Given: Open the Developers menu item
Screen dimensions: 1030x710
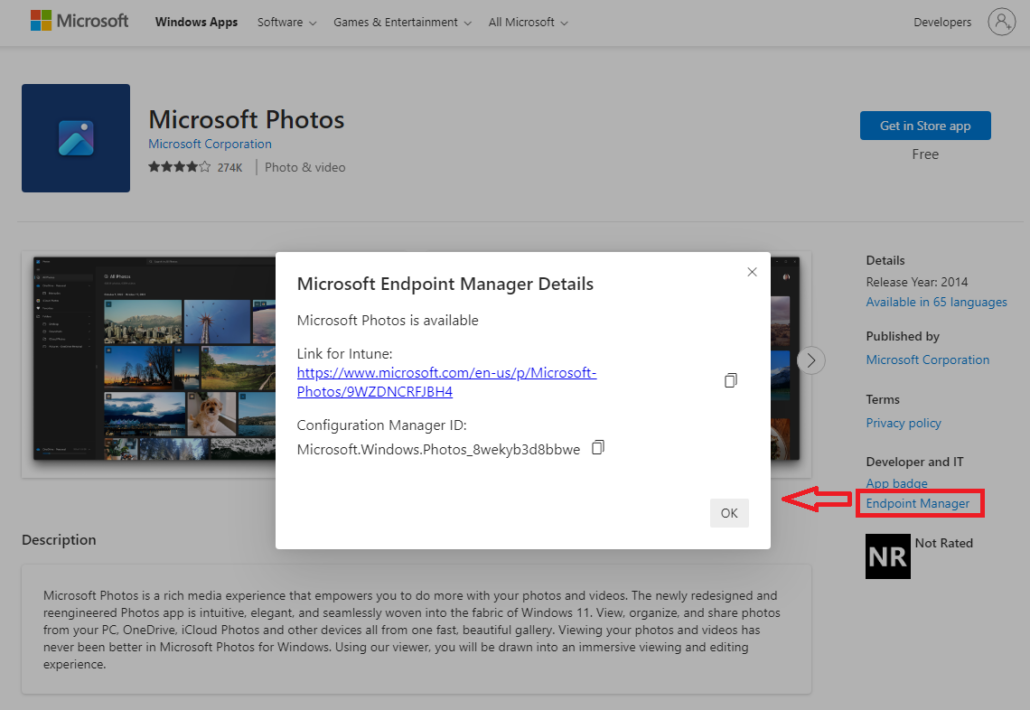Looking at the screenshot, I should click(942, 22).
